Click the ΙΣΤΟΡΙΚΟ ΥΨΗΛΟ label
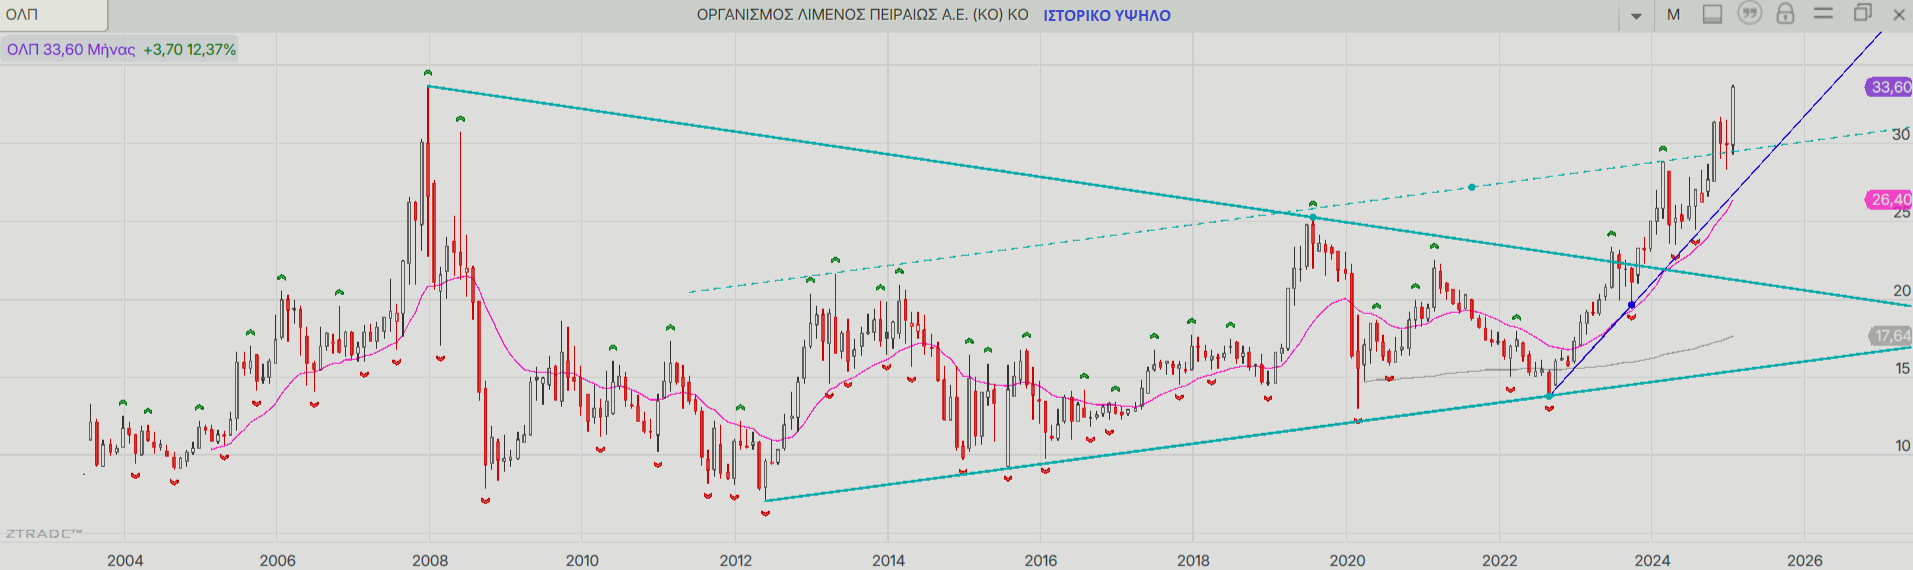This screenshot has width=1913, height=570. (1107, 15)
